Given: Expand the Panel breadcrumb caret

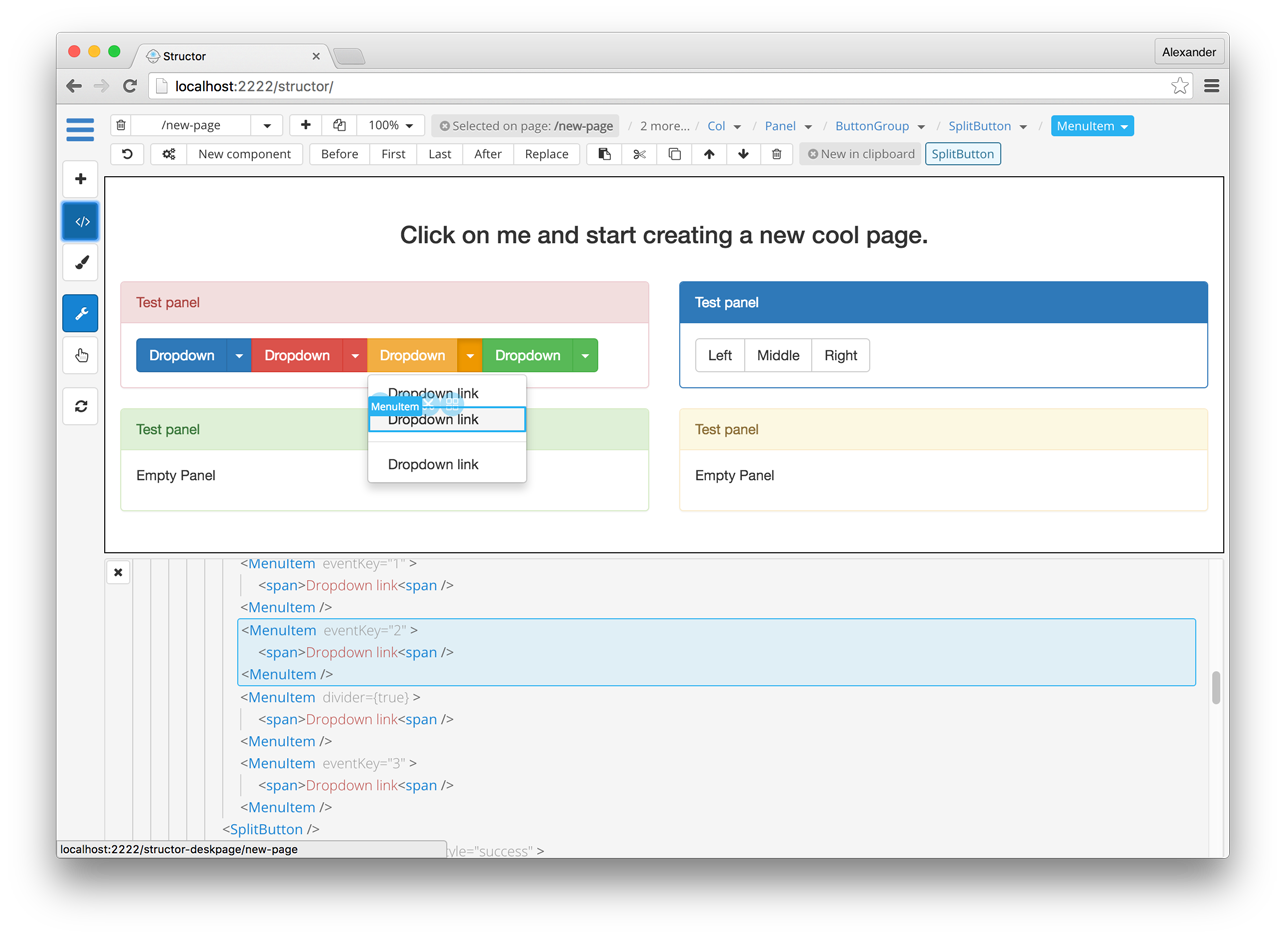Looking at the screenshot, I should [808, 127].
